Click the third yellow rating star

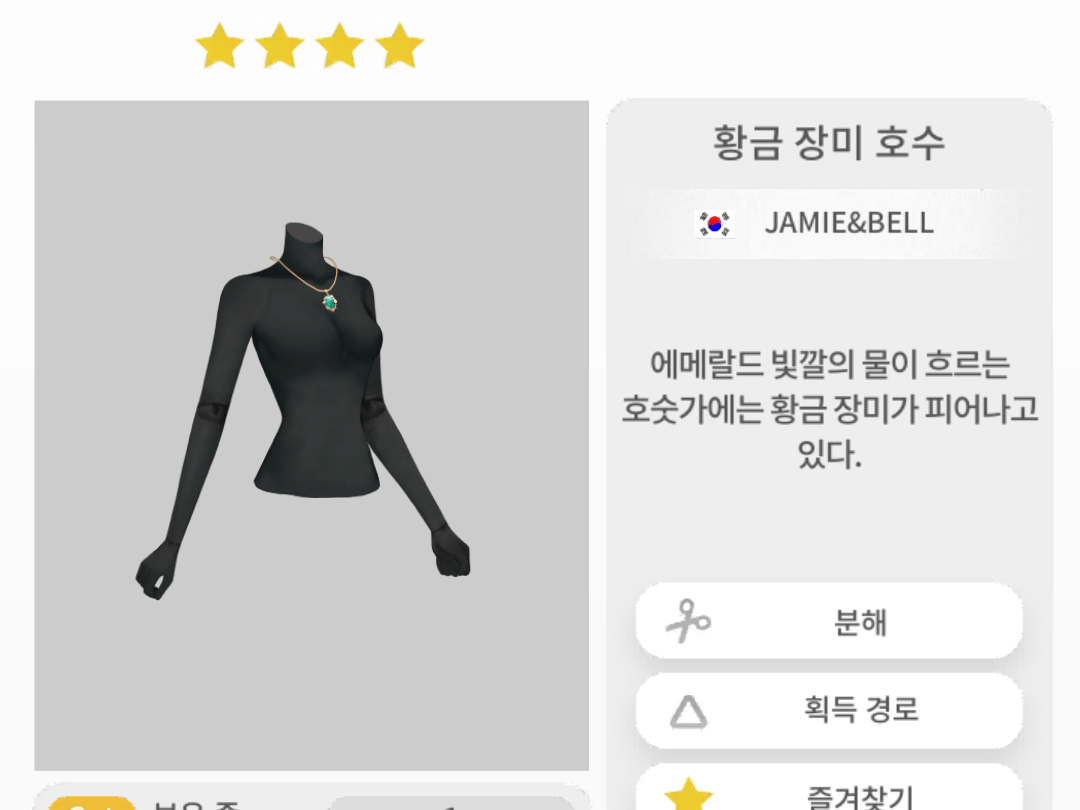(340, 45)
